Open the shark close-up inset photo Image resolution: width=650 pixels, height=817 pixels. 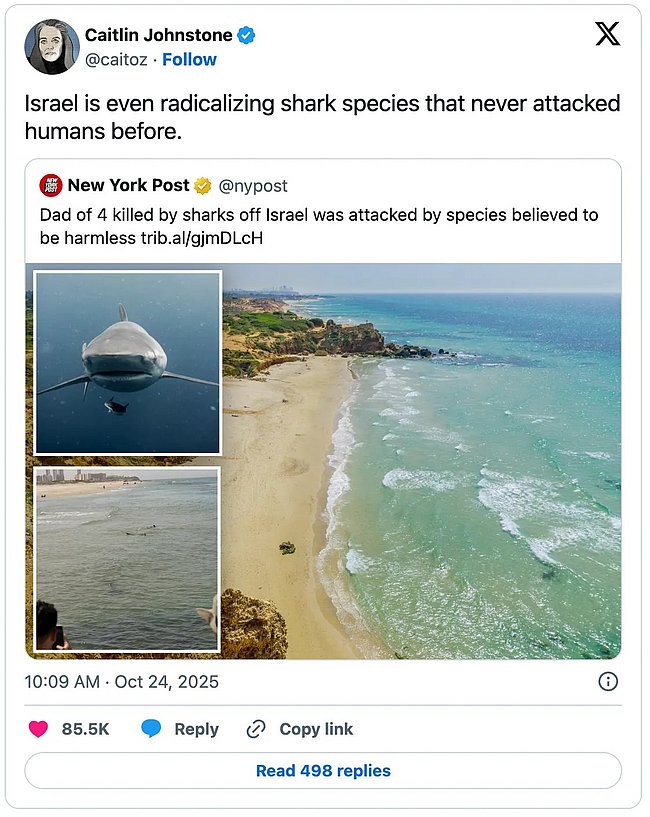pyautogui.click(x=127, y=362)
